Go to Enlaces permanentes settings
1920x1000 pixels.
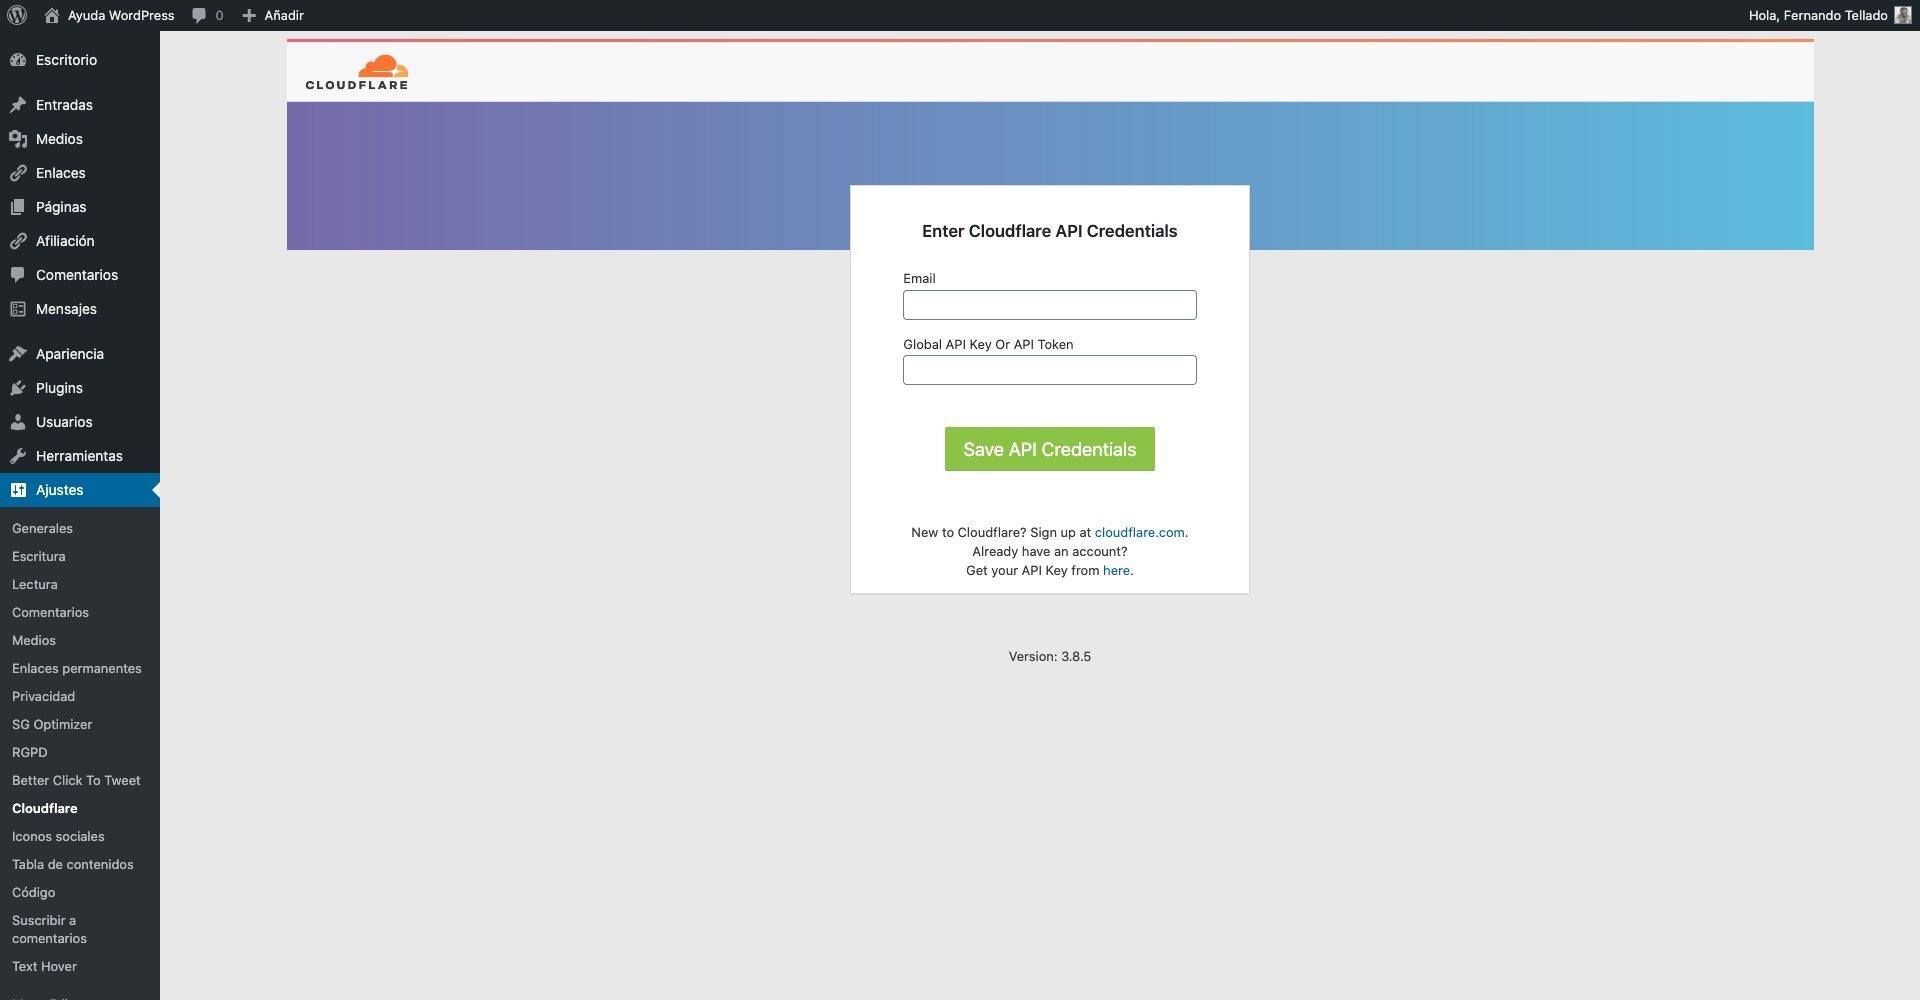(x=77, y=668)
